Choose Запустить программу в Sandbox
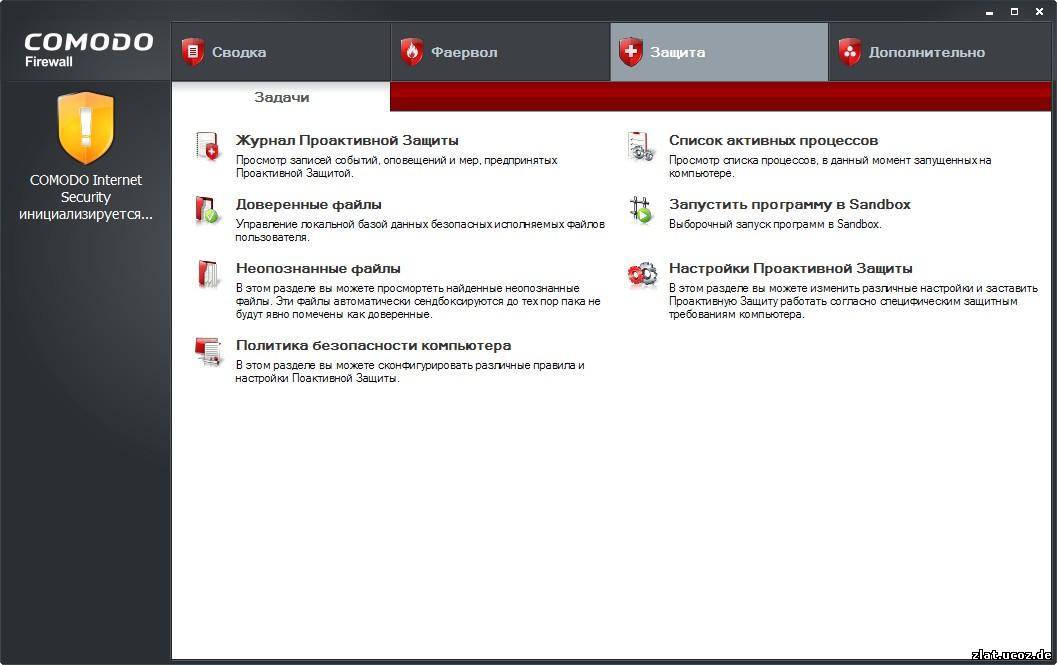This screenshot has width=1057, height=665. [x=789, y=204]
